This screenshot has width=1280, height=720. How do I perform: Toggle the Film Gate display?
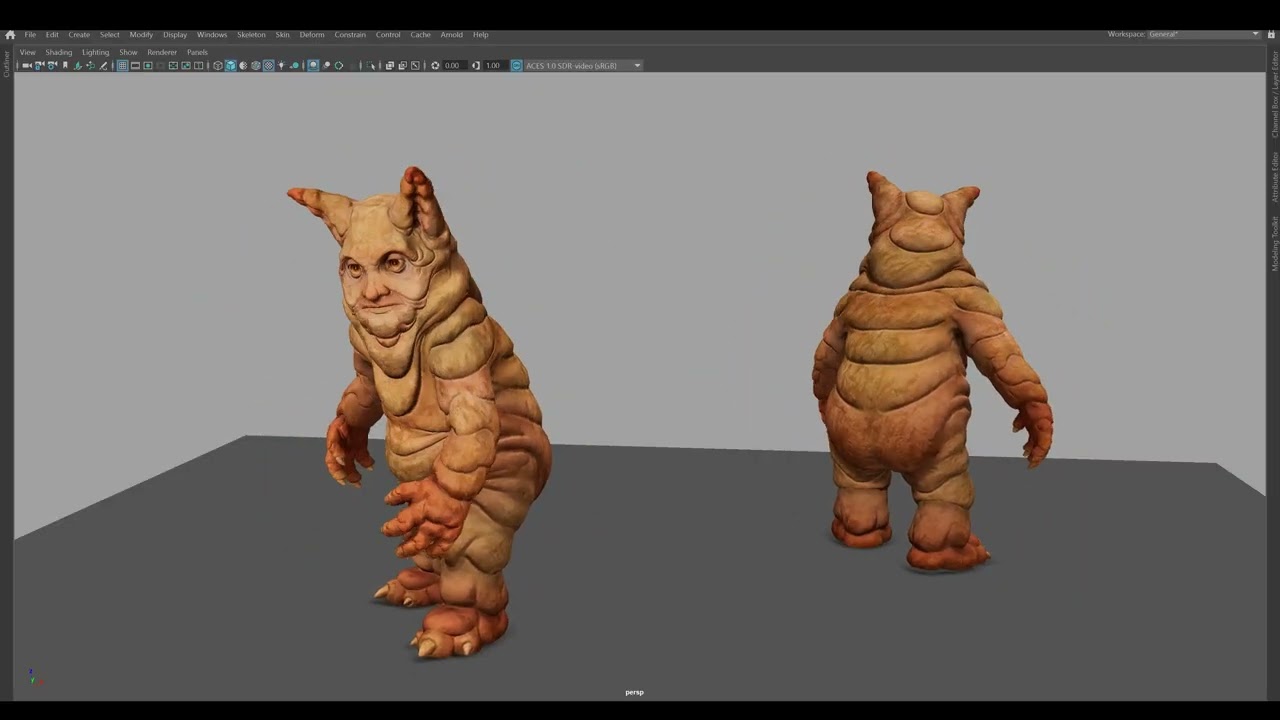click(135, 66)
